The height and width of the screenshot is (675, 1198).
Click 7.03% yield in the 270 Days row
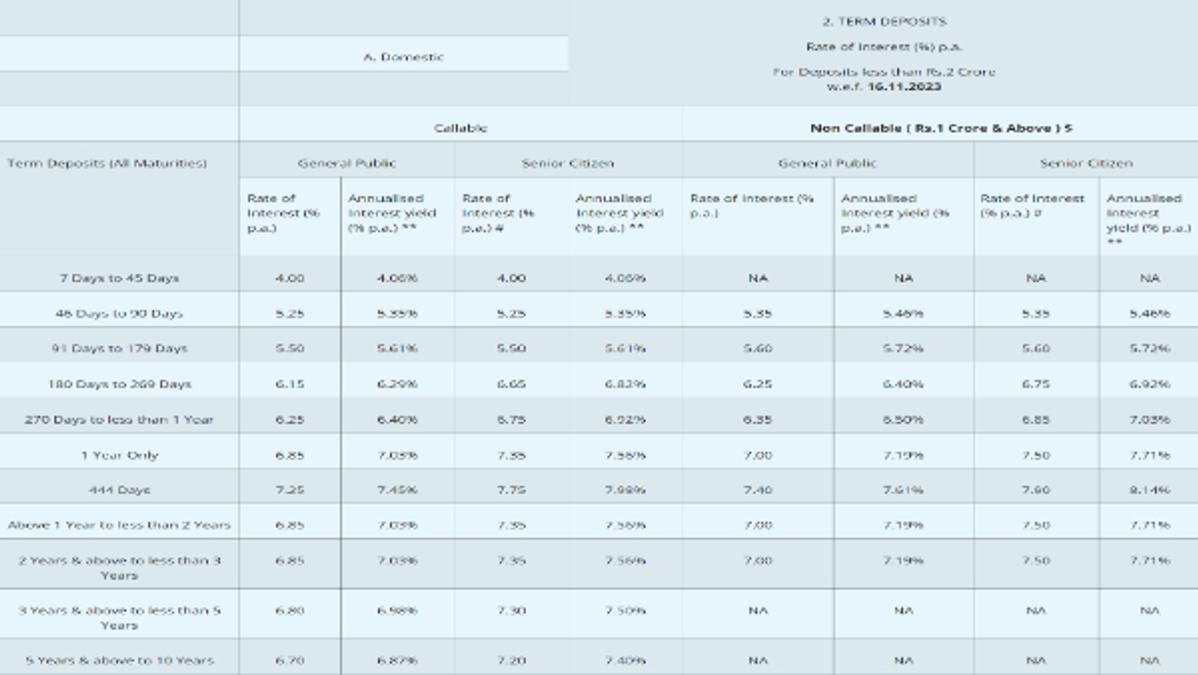pyautogui.click(x=1149, y=420)
